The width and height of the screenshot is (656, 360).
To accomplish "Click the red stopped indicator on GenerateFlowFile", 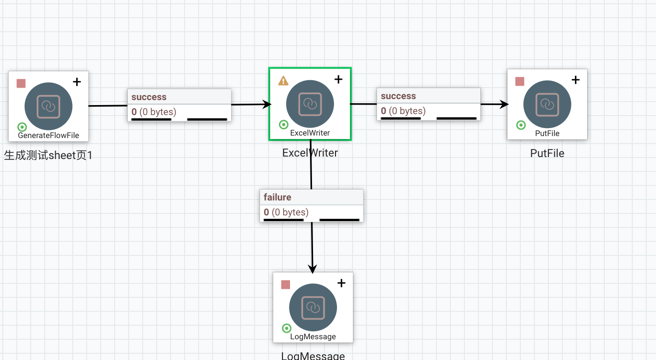I will tap(21, 83).
